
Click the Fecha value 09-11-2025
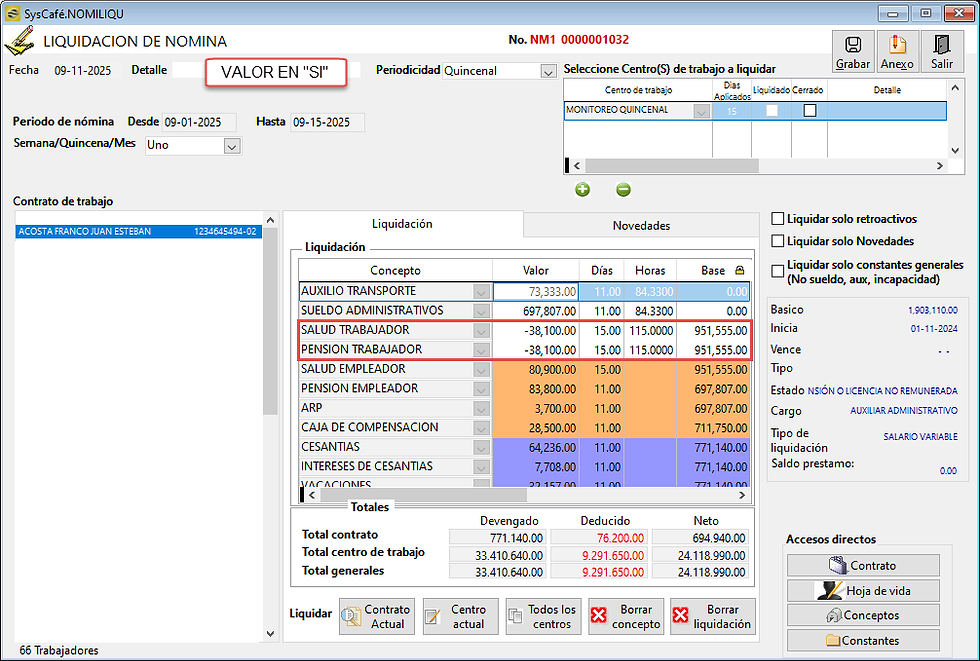coord(82,71)
